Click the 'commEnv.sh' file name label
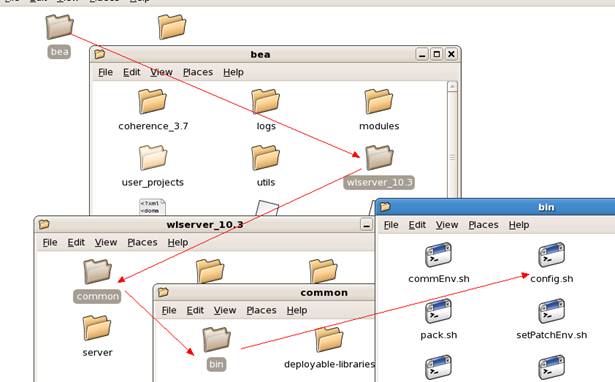This screenshot has width=615, height=382. coord(439,279)
